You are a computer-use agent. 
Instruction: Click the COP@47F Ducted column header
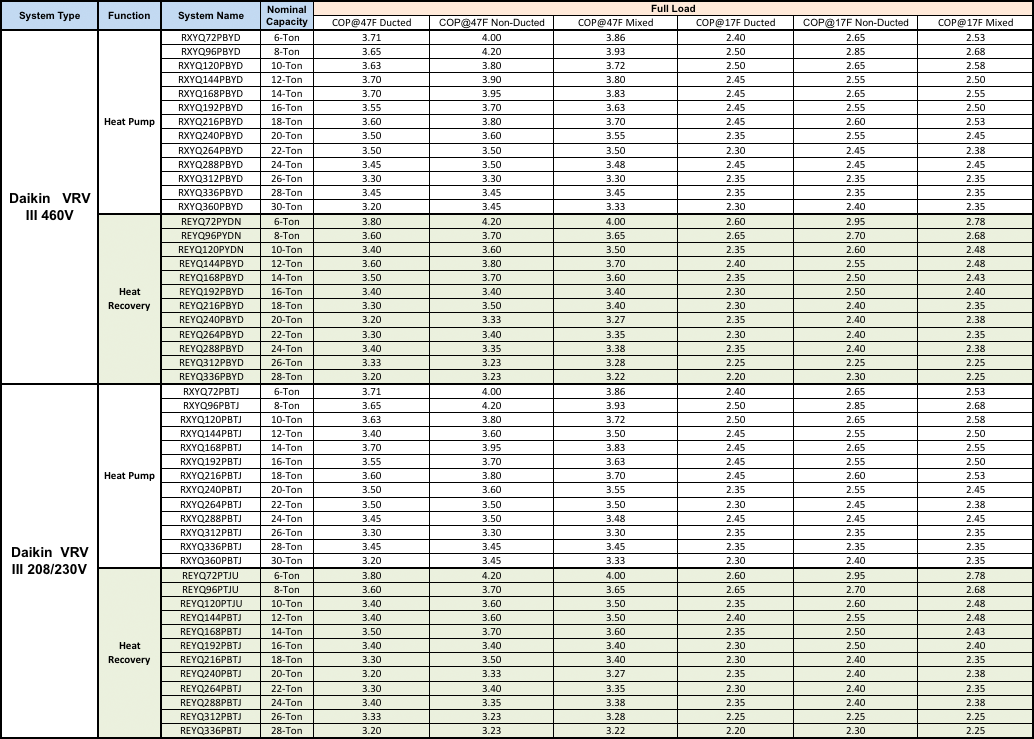click(371, 22)
